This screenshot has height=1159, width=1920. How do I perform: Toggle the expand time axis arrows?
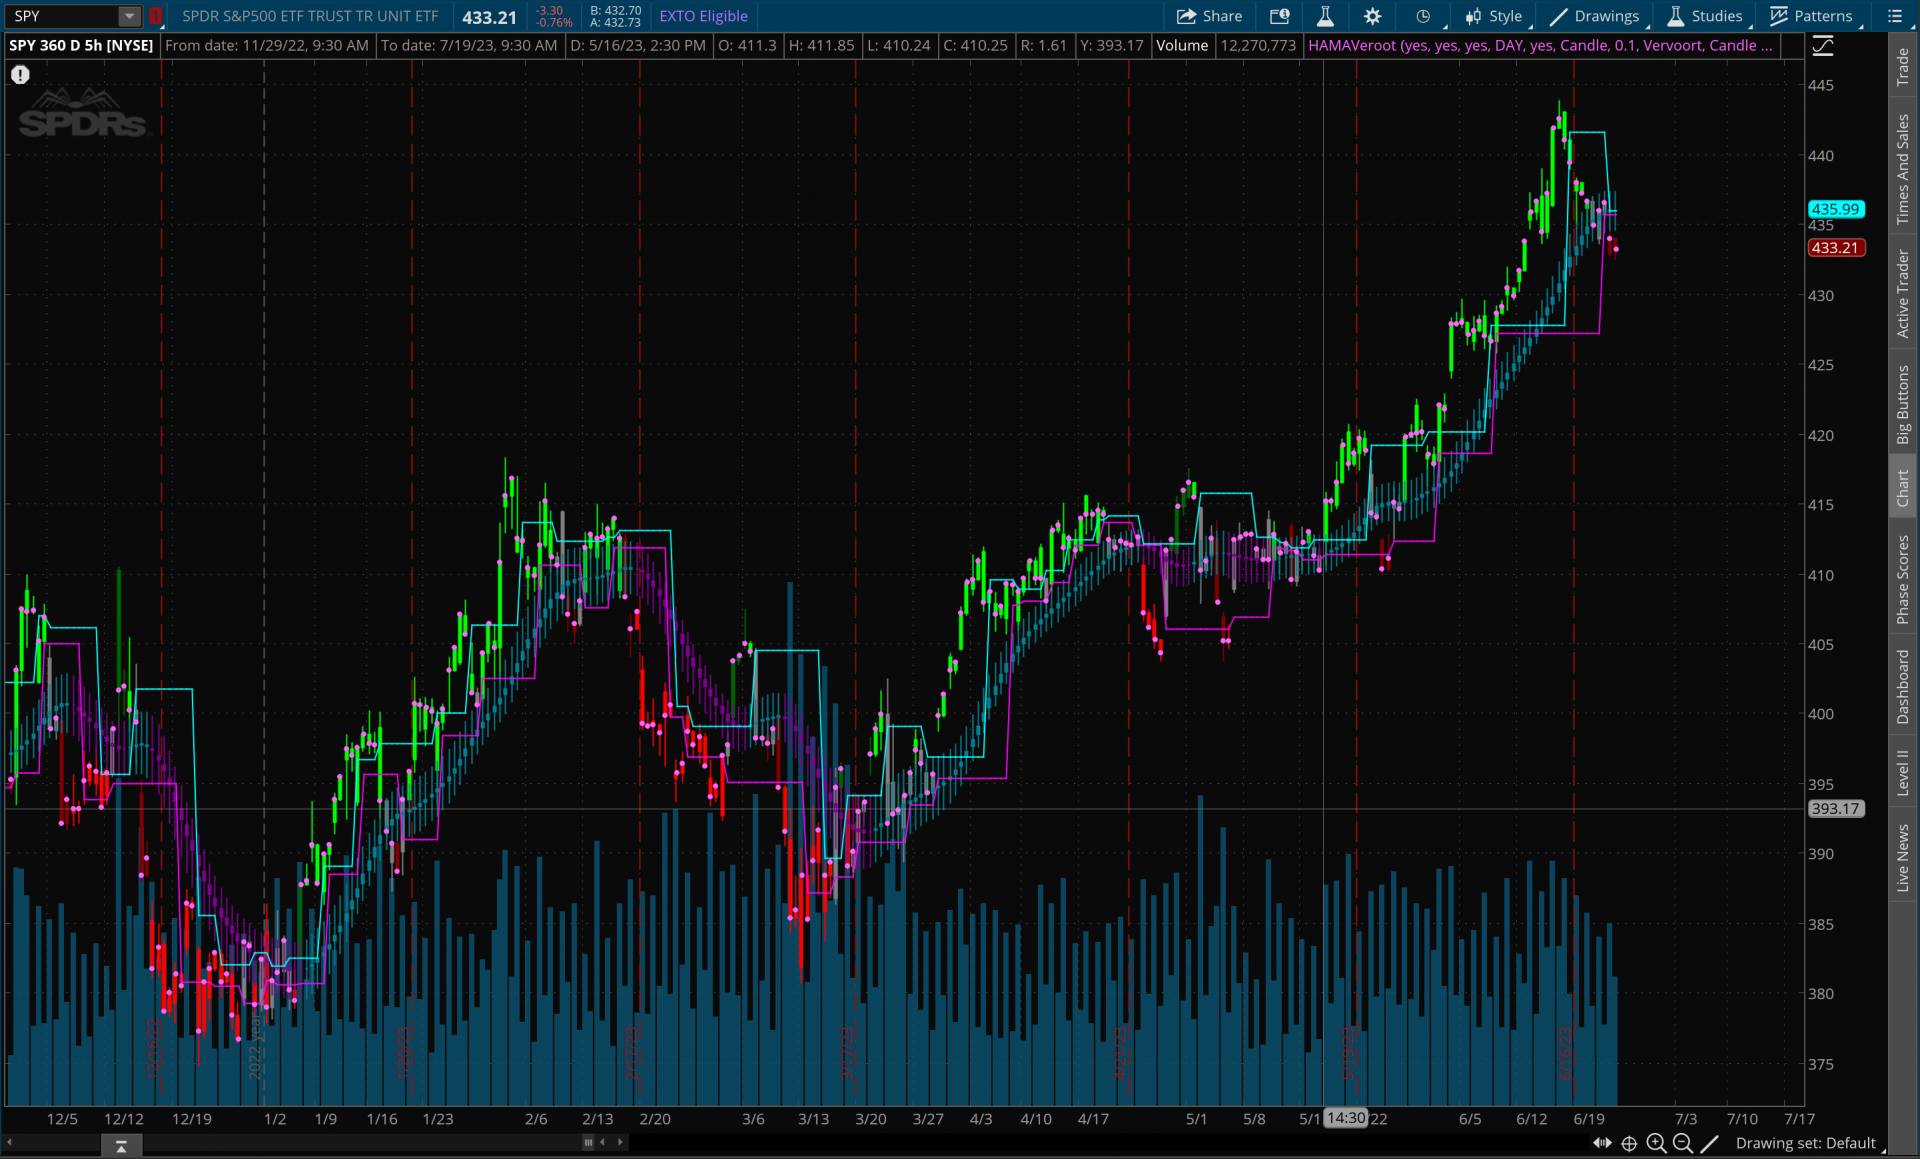(x=1602, y=1143)
